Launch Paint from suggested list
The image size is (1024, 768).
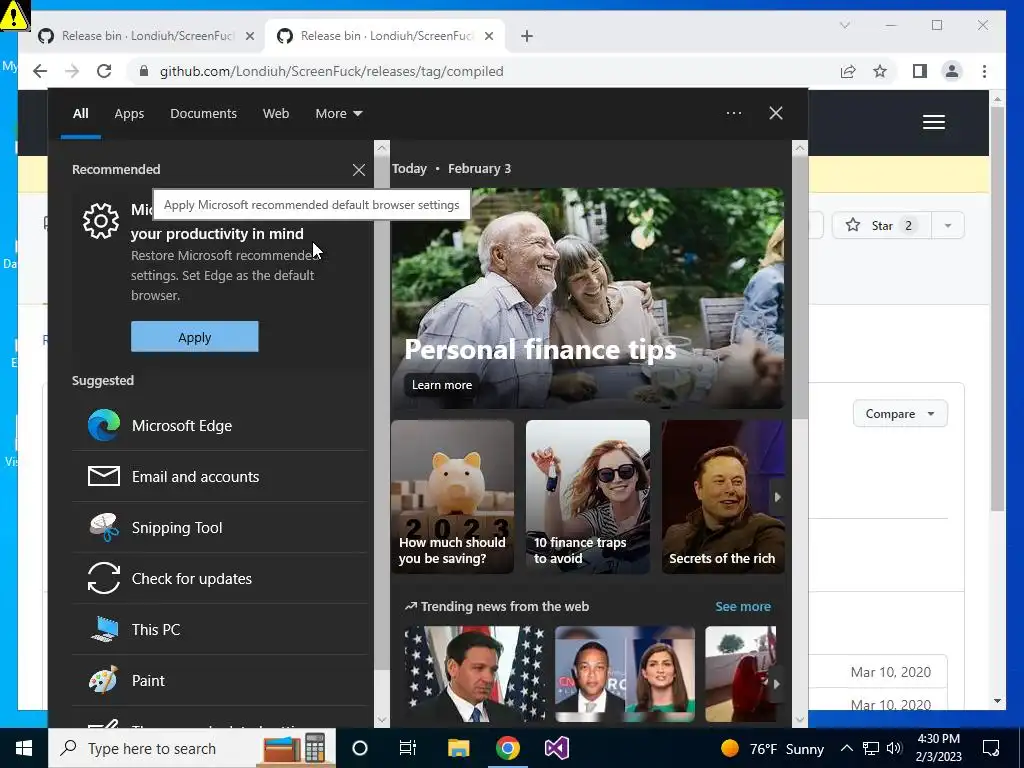click(219, 680)
